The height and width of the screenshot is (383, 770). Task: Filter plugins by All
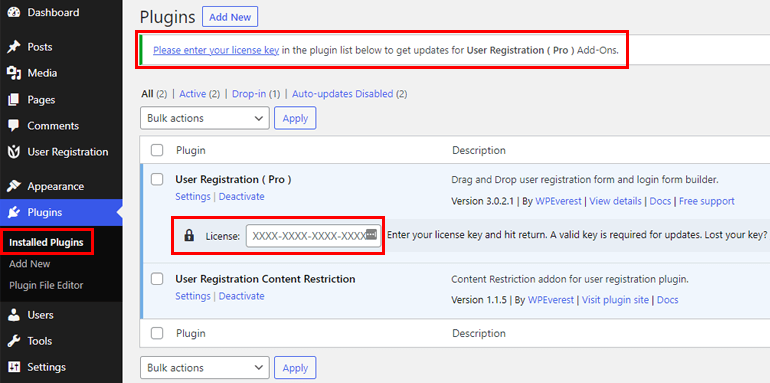click(147, 94)
